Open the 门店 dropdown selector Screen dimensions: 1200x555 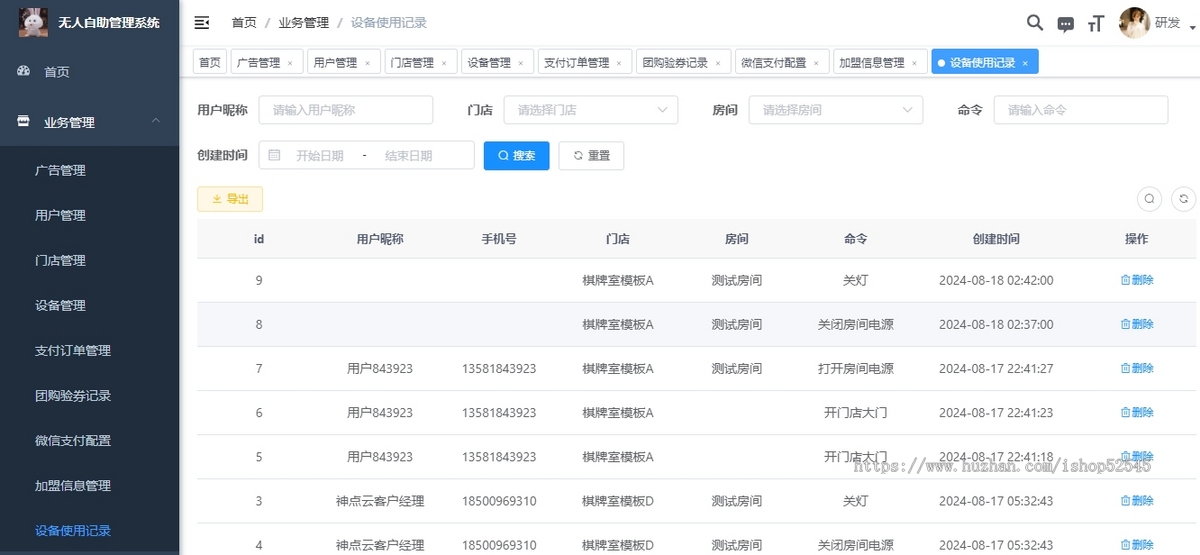click(x=591, y=110)
